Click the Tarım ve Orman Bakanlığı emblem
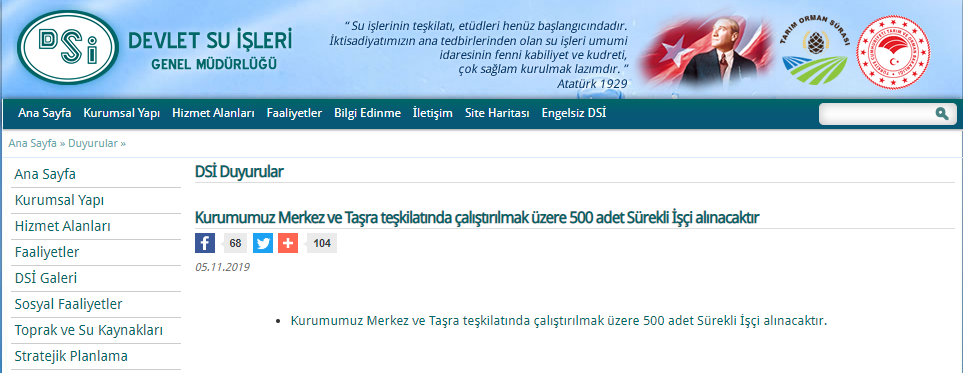The height and width of the screenshot is (373, 963). pyautogui.click(x=894, y=52)
